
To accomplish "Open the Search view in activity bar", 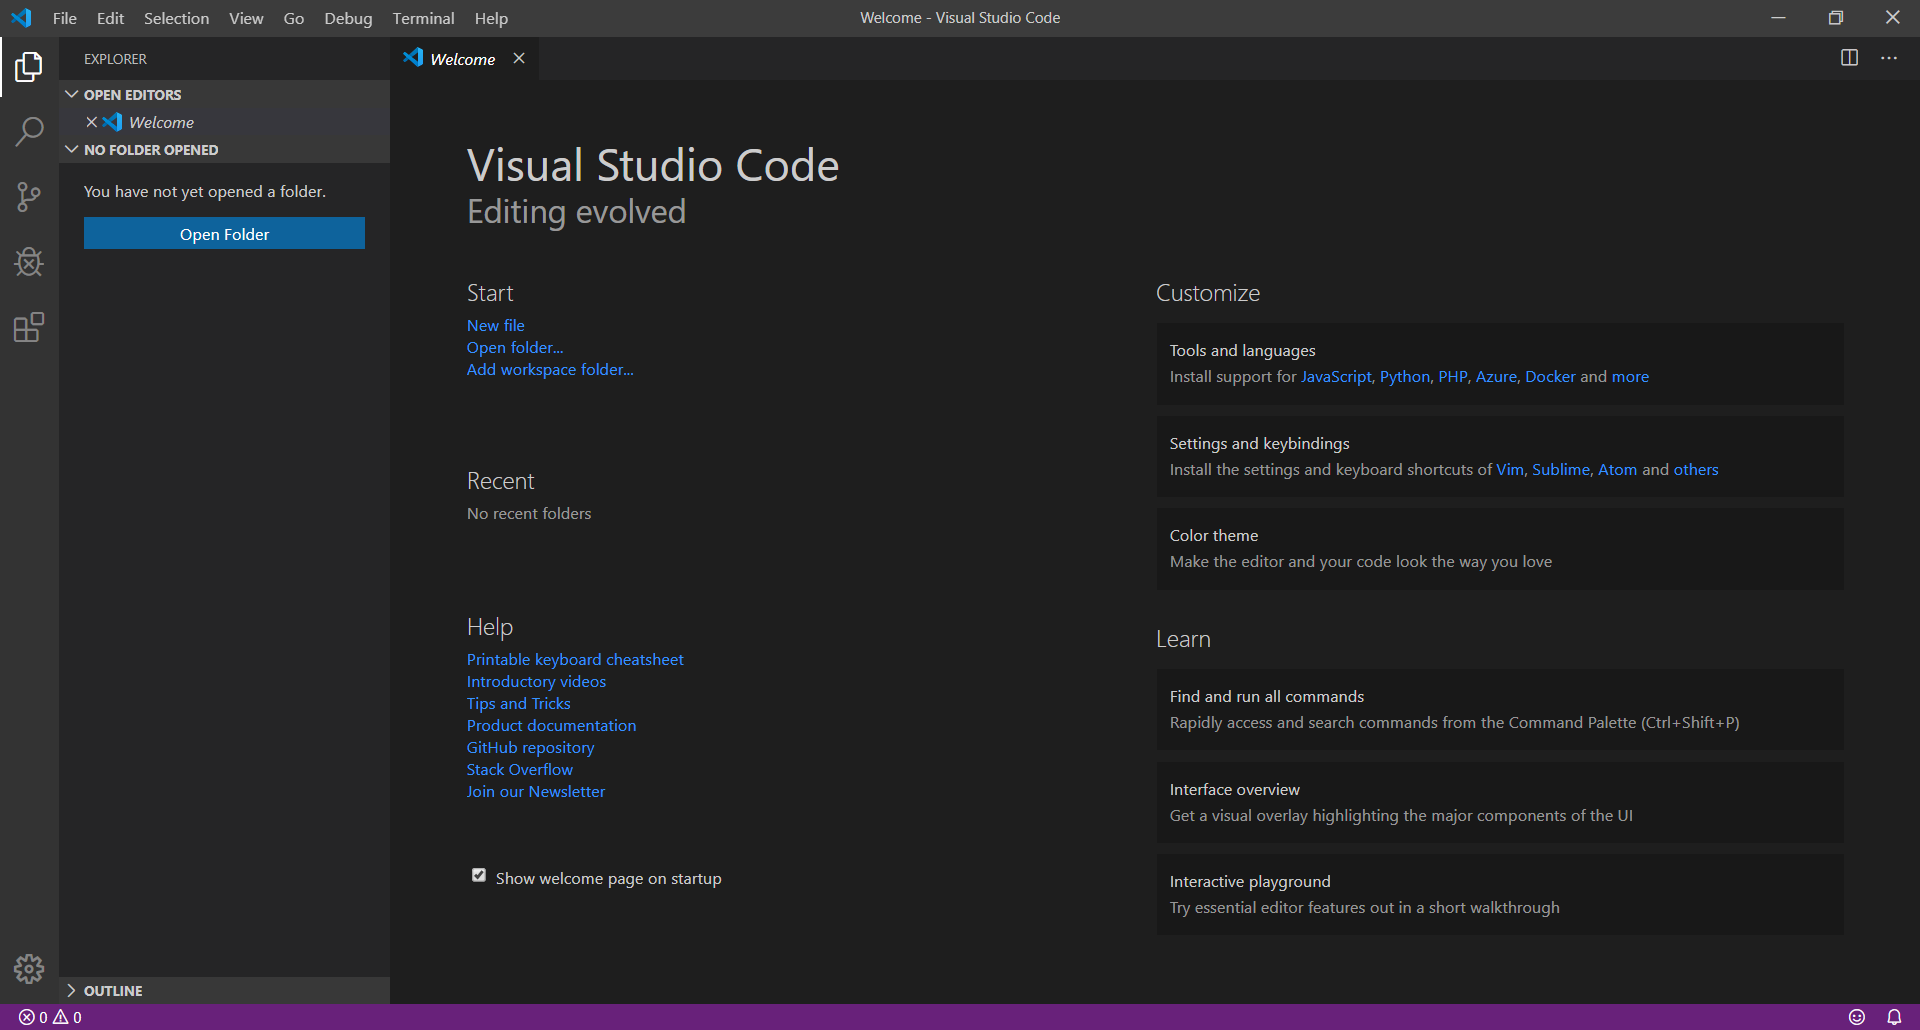I will tap(29, 131).
